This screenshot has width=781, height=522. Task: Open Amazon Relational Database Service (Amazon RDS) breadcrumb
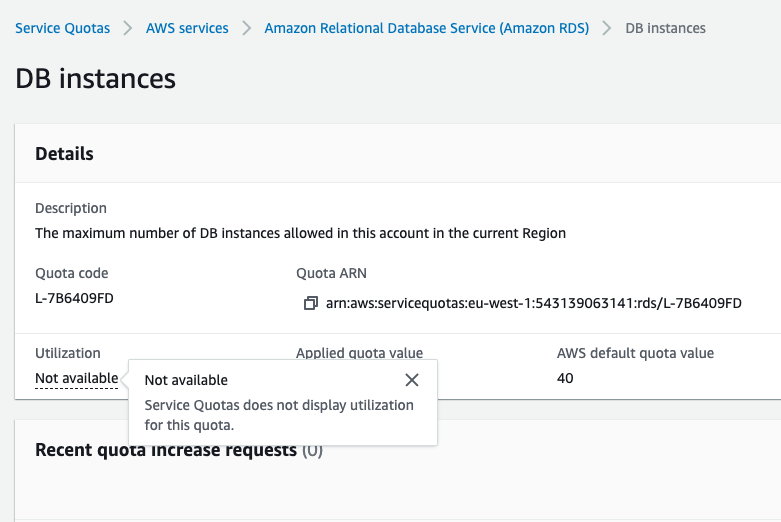click(426, 28)
